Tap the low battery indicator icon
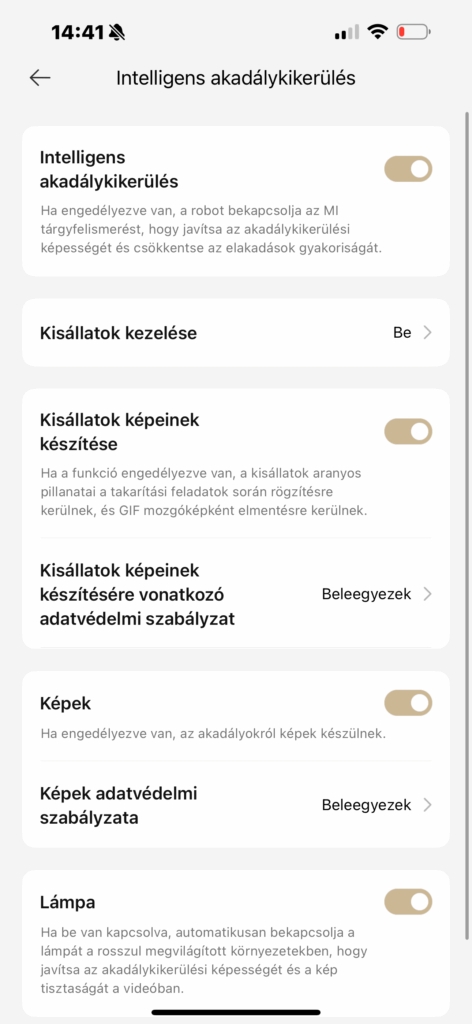The width and height of the screenshot is (472, 1024). [413, 31]
